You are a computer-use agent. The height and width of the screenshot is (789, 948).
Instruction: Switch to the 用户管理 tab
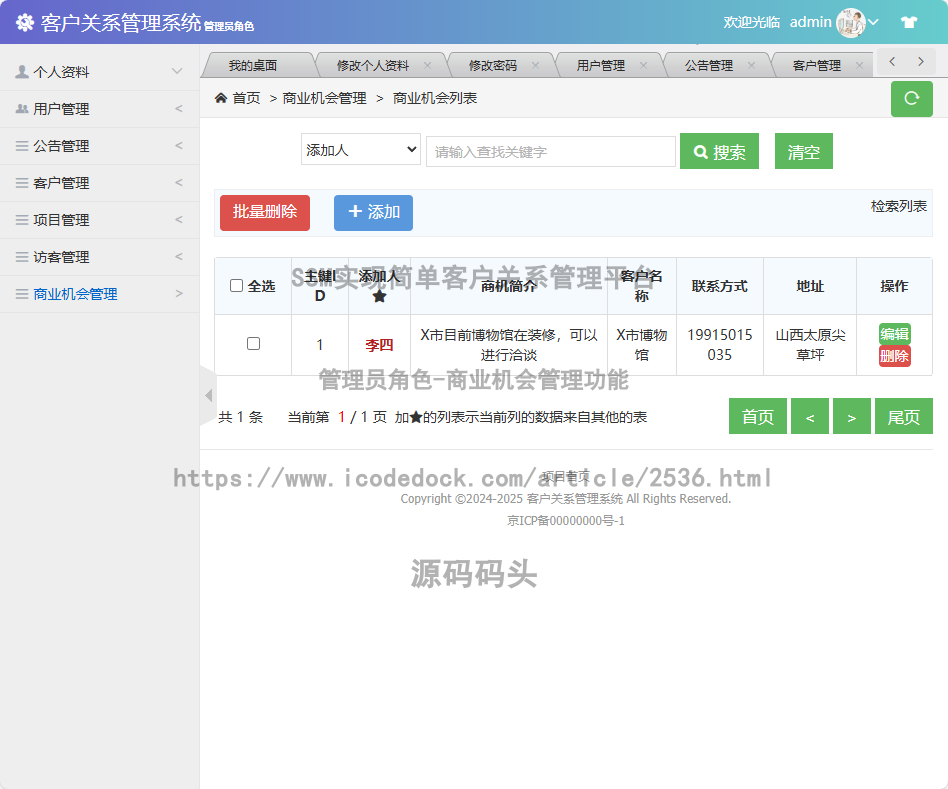(x=600, y=65)
